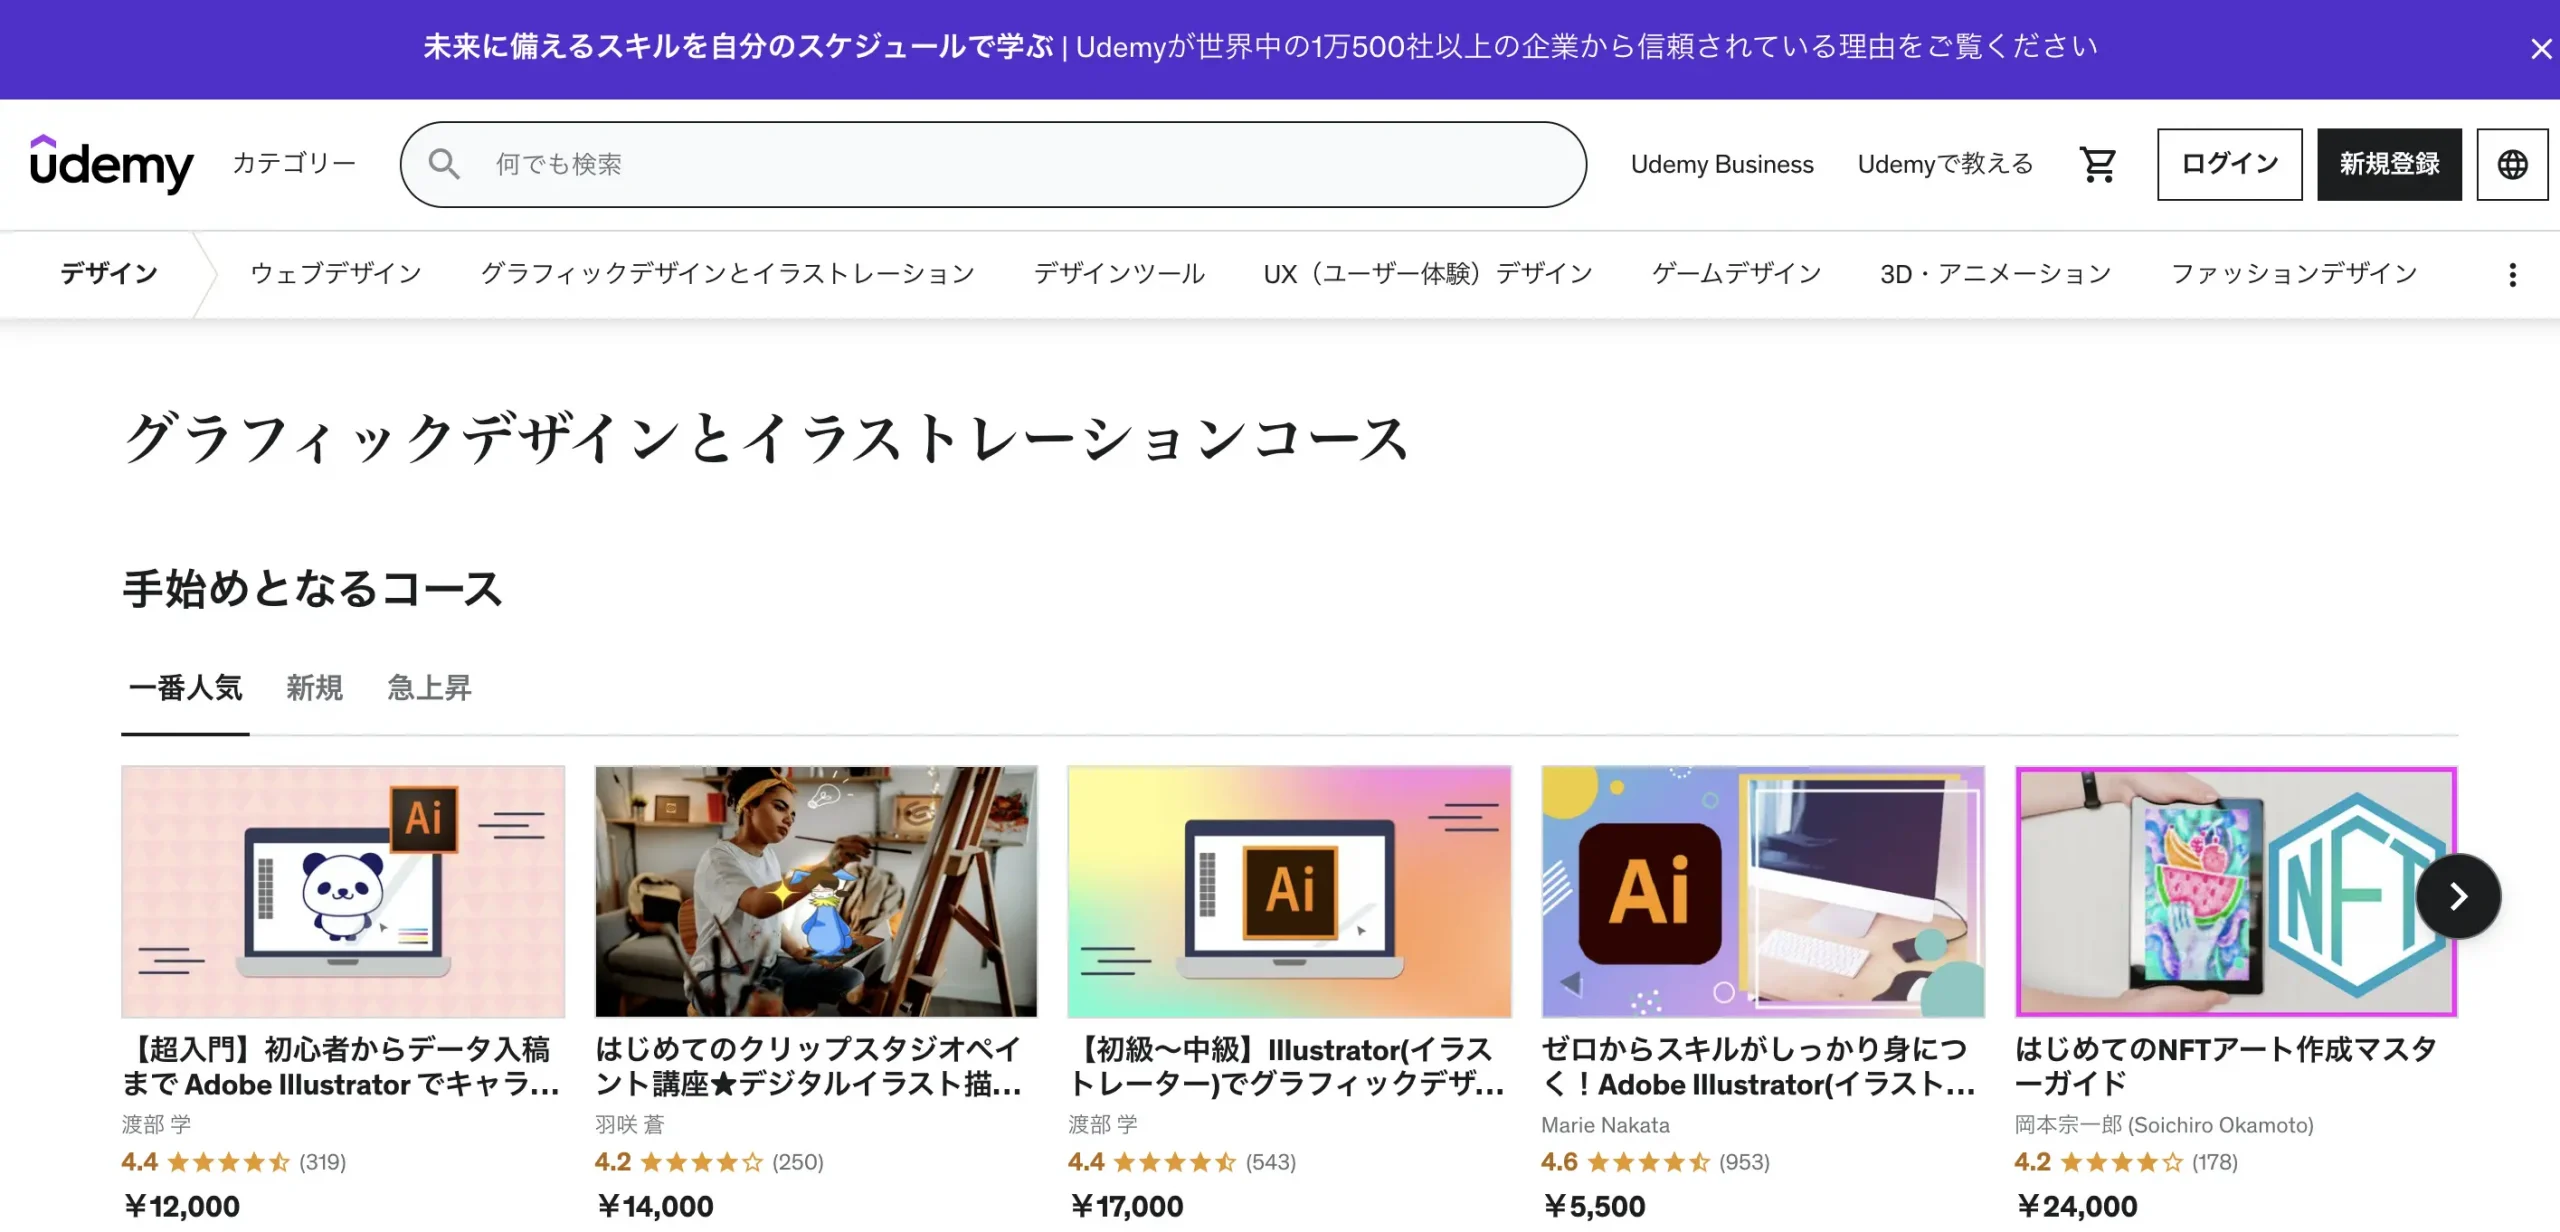This screenshot has height=1232, width=2560.
Task: Select ゲームデザイン subcategory
Action: (x=1736, y=274)
